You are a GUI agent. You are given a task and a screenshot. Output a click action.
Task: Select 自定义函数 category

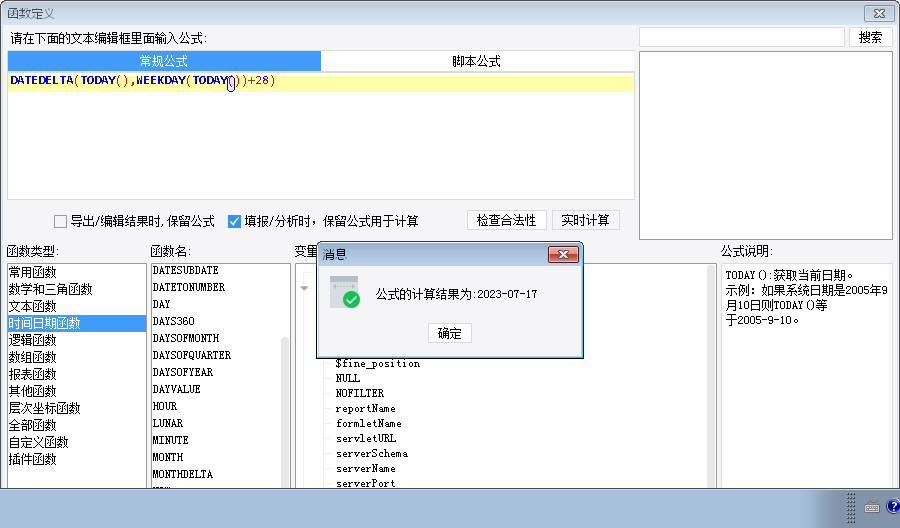tap(76, 442)
